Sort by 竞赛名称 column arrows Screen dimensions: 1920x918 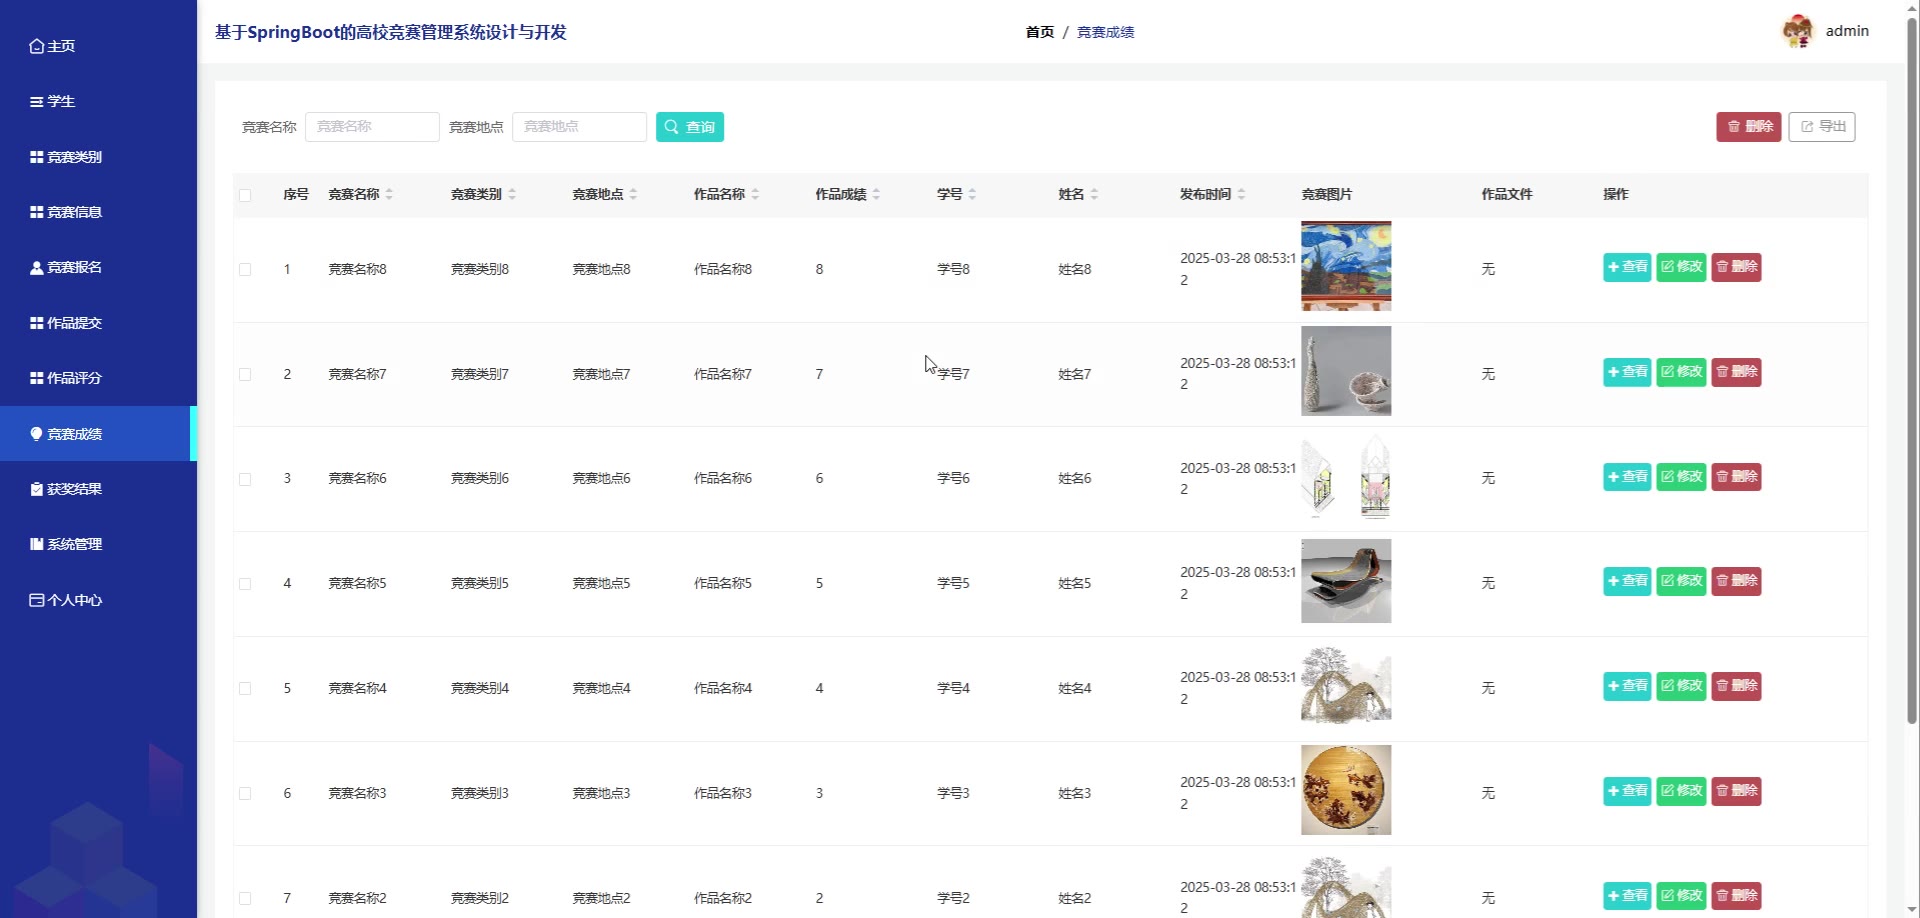pos(389,194)
